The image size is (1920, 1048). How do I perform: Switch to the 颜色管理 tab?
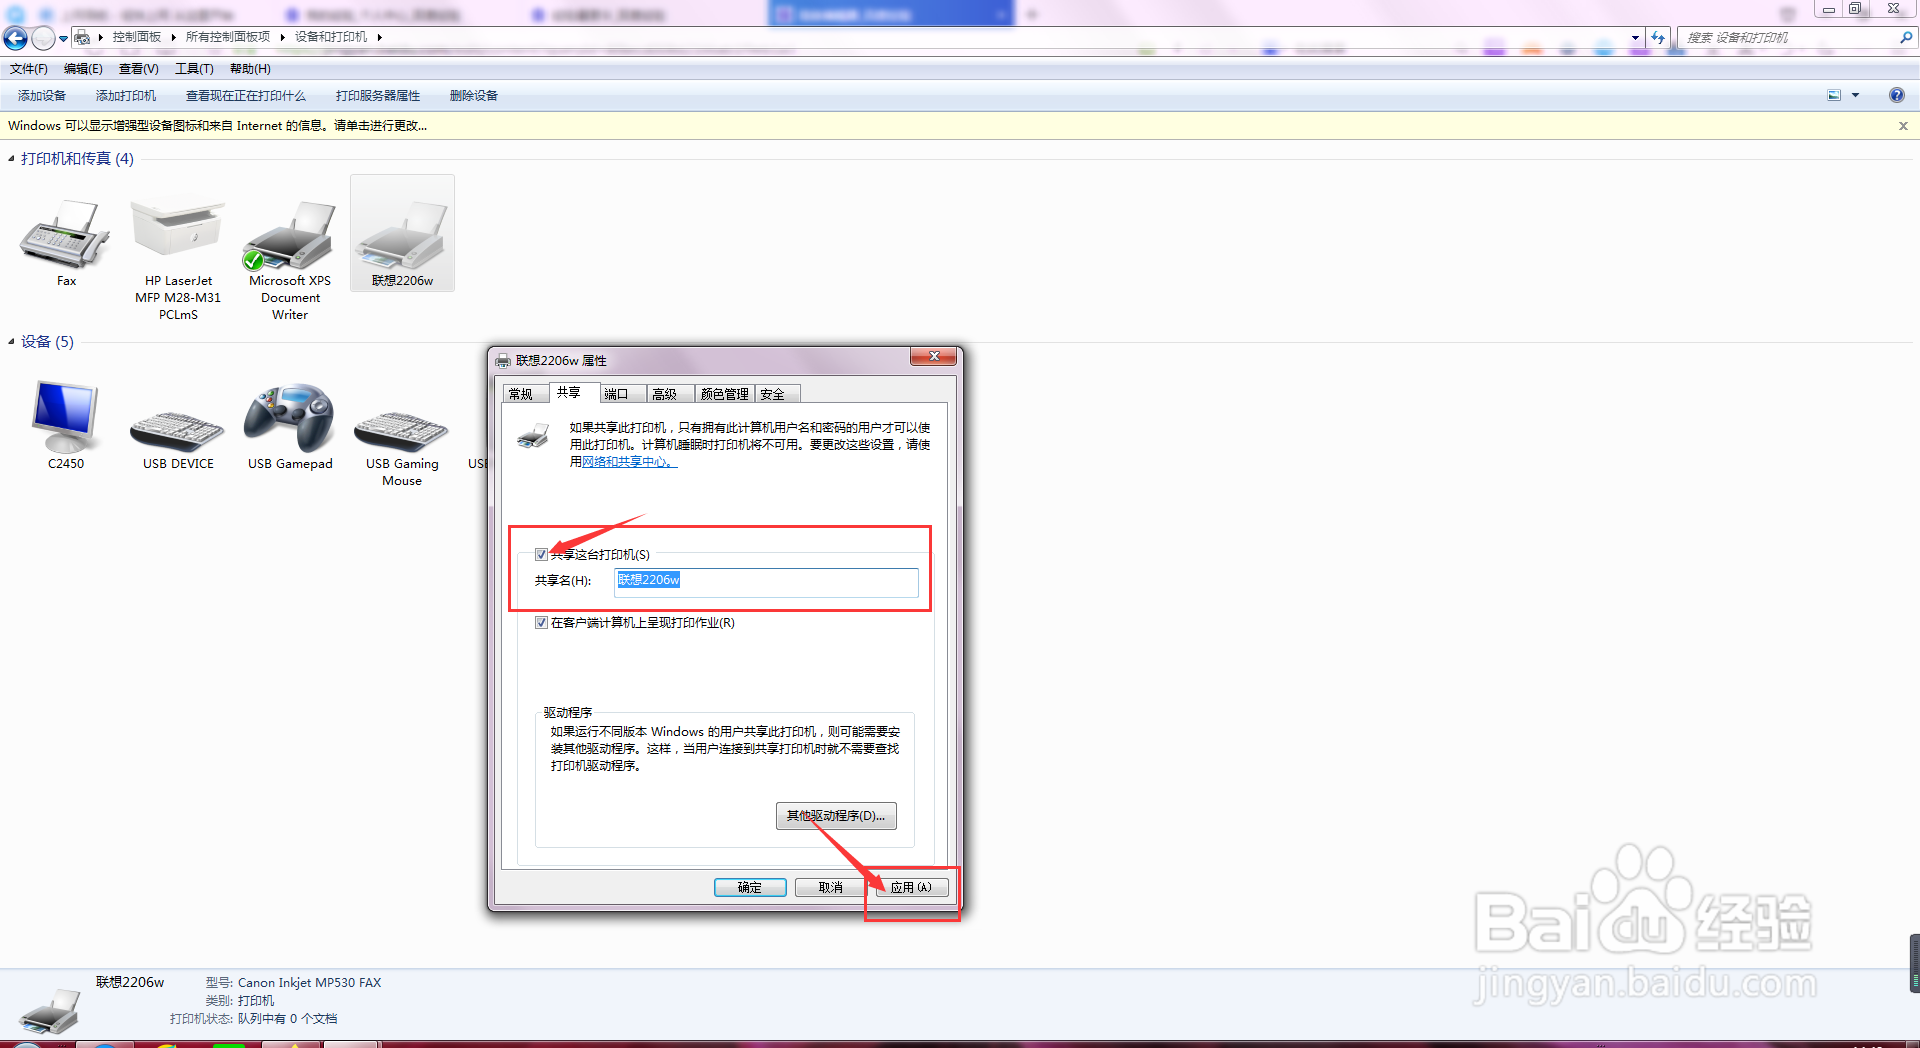pyautogui.click(x=724, y=394)
